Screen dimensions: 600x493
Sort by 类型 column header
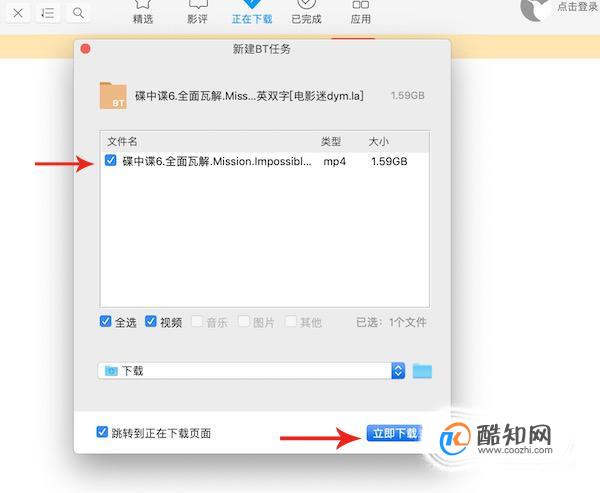click(331, 142)
